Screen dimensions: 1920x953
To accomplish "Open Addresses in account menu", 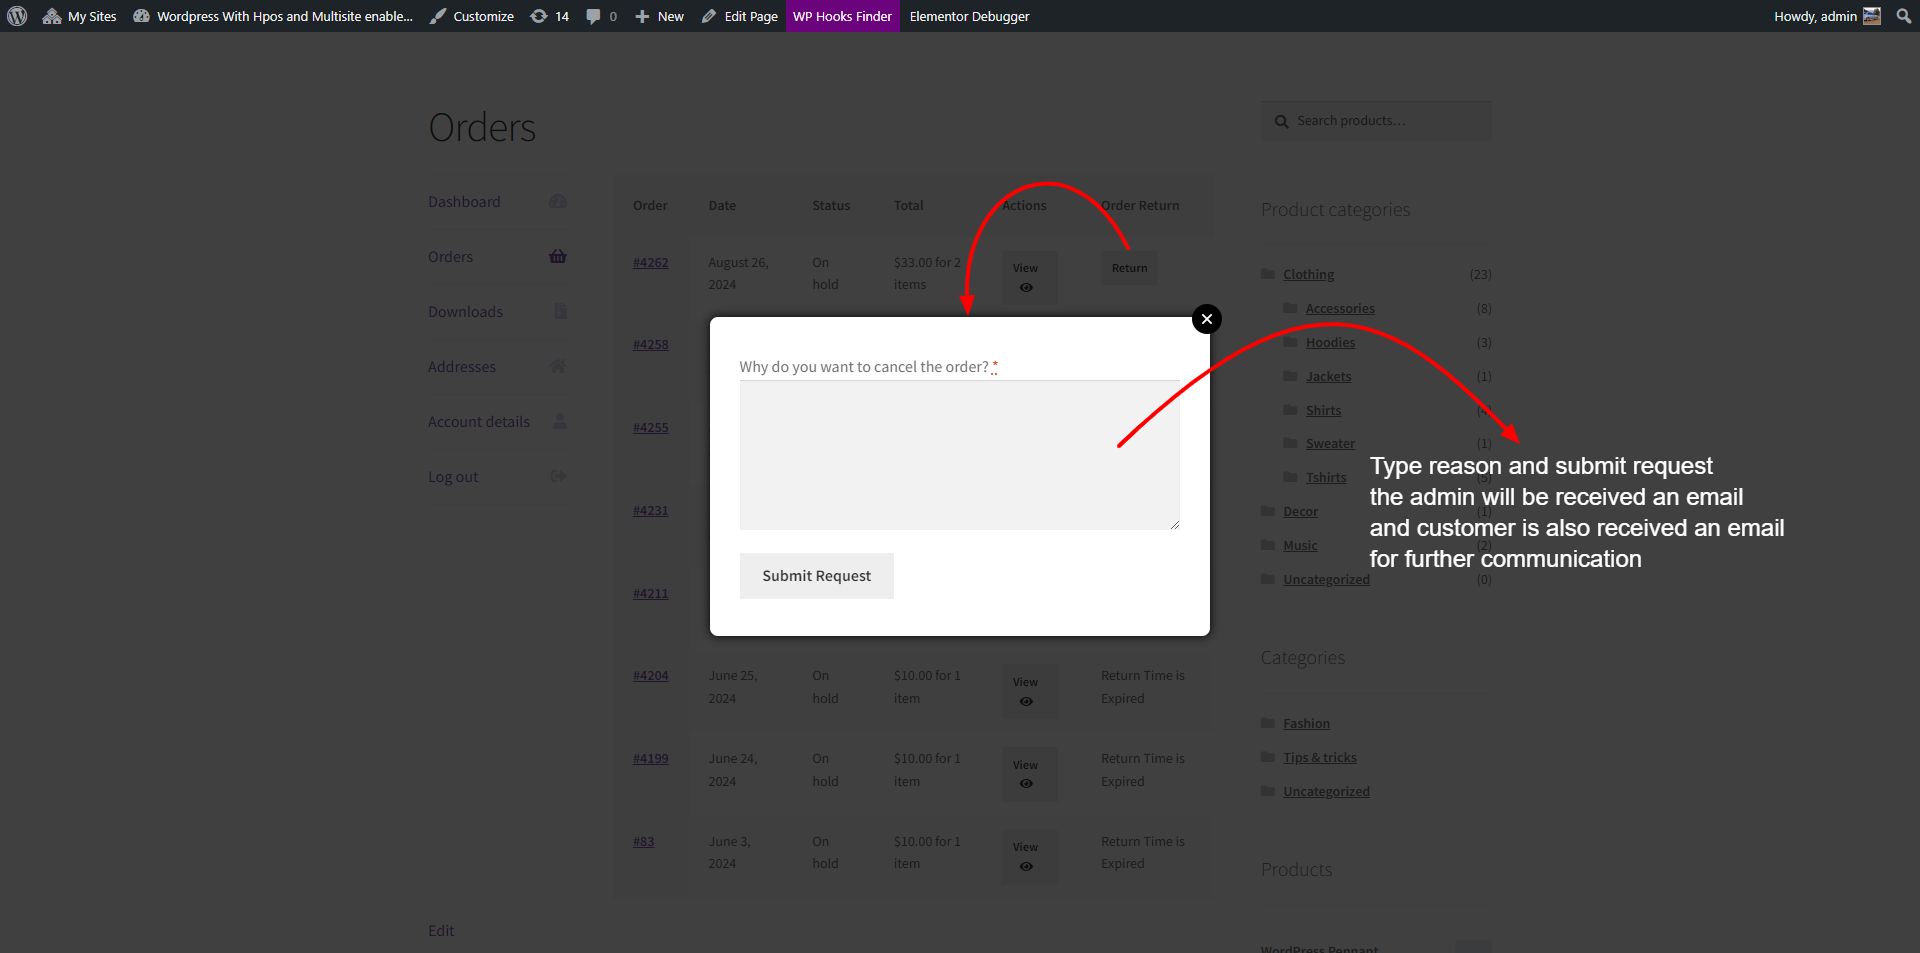I will (461, 367).
